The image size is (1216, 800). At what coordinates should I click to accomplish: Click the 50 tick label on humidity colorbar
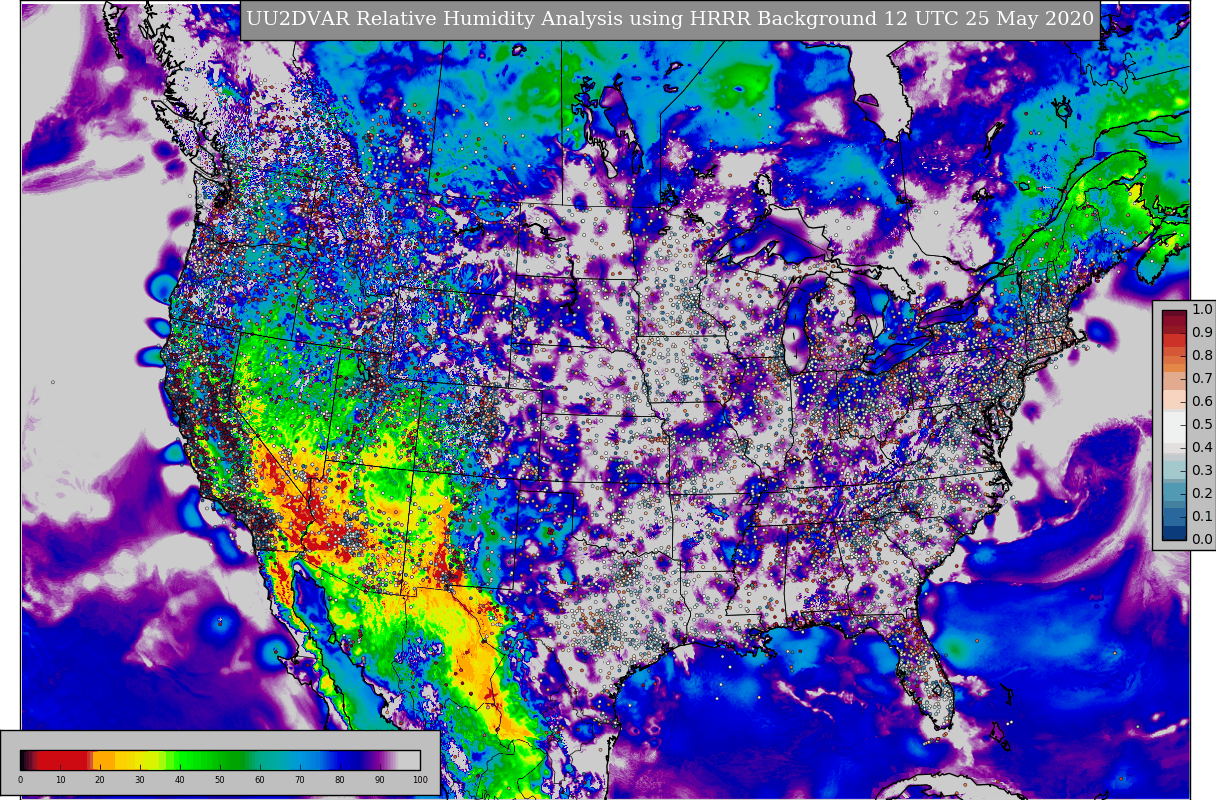point(220,780)
